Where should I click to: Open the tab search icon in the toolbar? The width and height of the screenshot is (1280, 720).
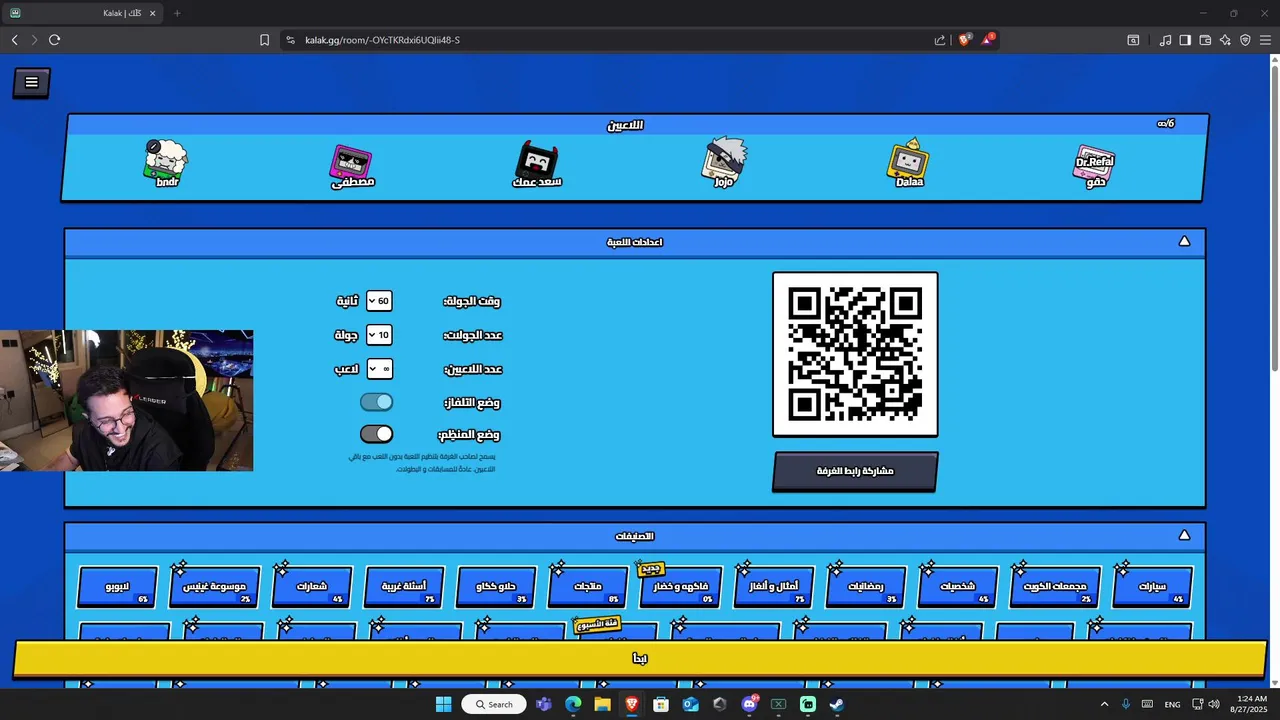1133,40
